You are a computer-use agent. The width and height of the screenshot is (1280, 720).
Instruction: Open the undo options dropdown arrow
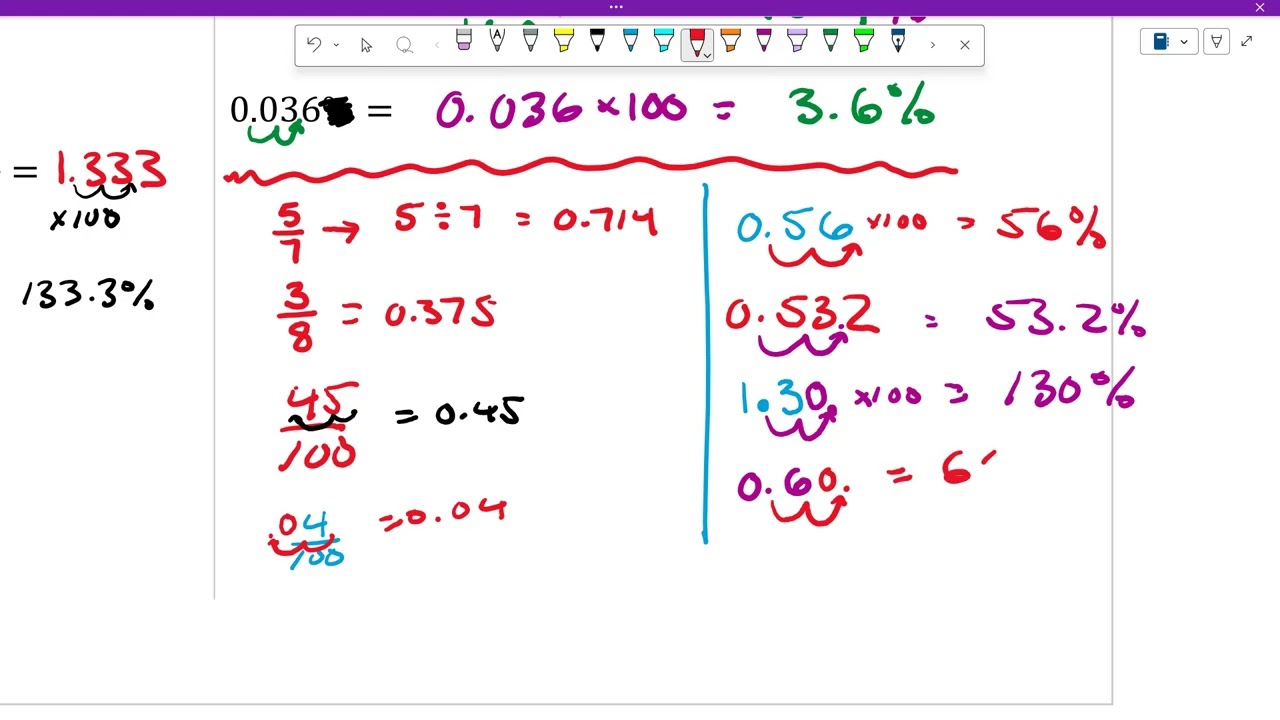336,45
